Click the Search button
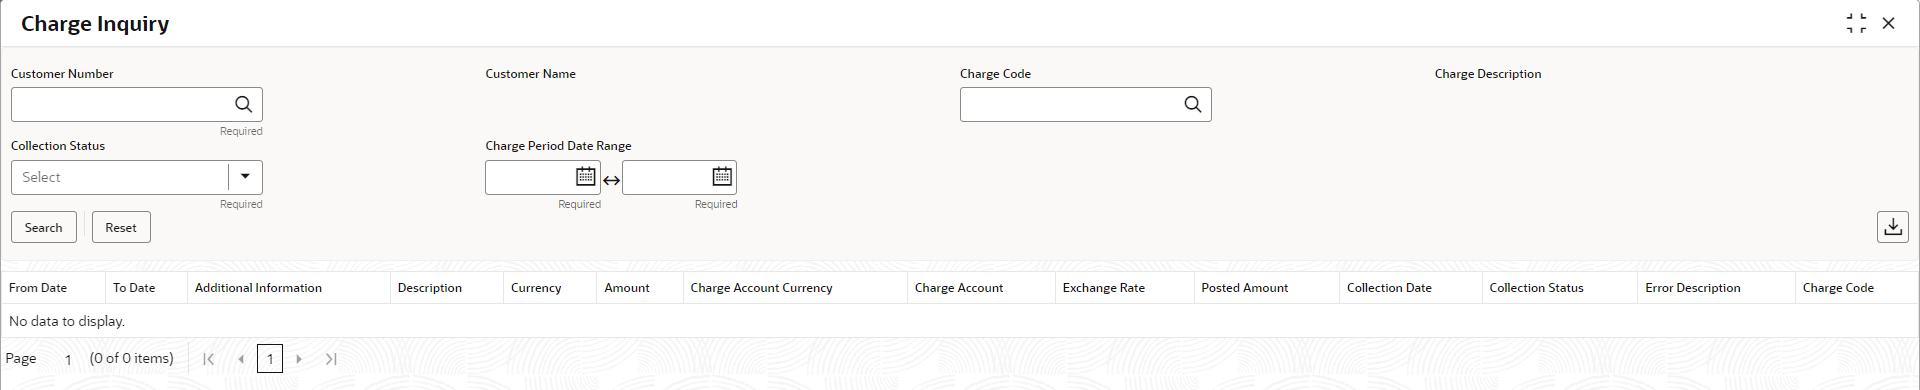The width and height of the screenshot is (1920, 390). click(43, 227)
